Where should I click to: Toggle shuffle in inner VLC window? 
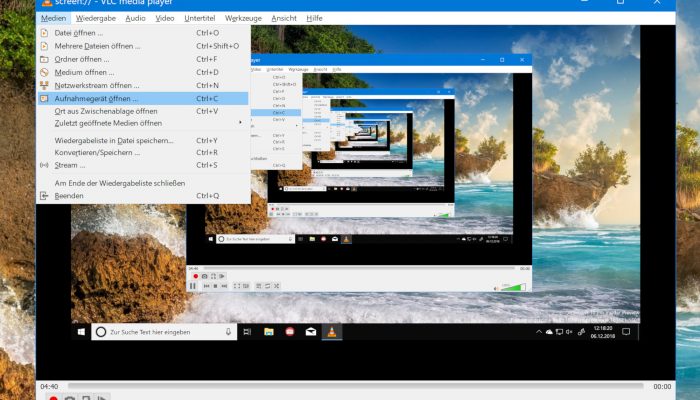[x=276, y=286]
